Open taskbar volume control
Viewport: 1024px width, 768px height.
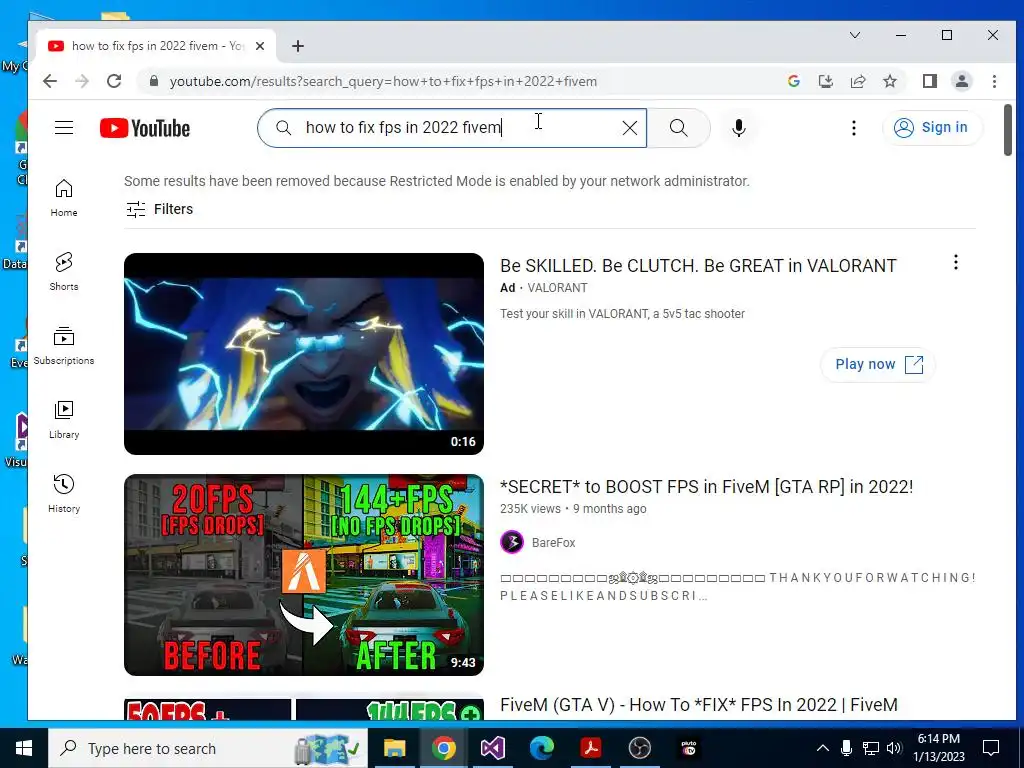click(894, 748)
